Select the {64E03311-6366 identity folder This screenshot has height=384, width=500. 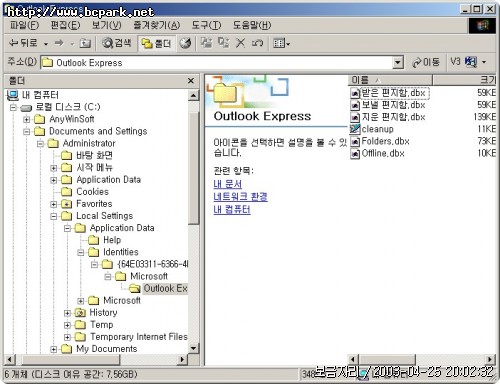click(153, 264)
